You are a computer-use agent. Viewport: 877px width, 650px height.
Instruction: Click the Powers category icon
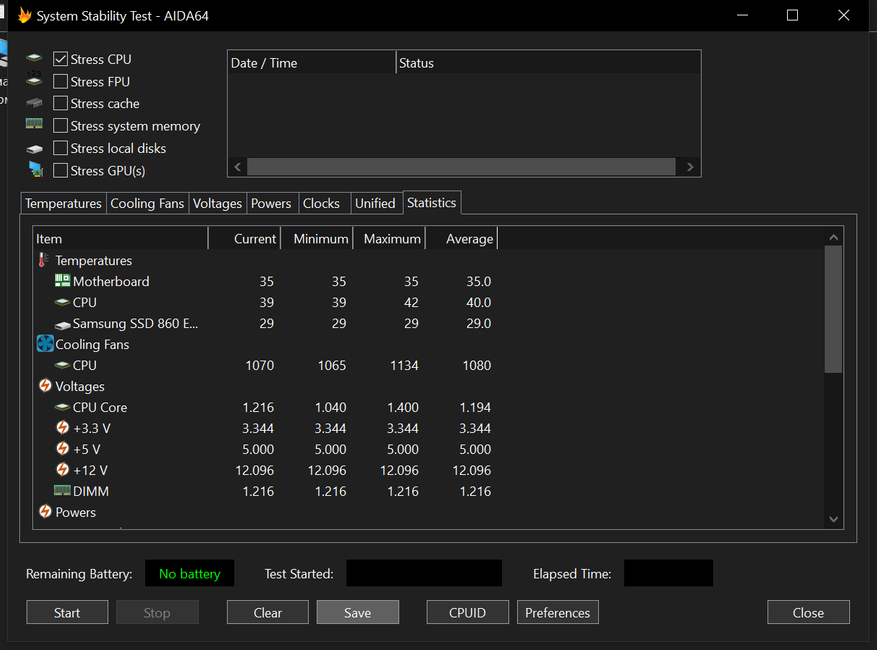(44, 512)
